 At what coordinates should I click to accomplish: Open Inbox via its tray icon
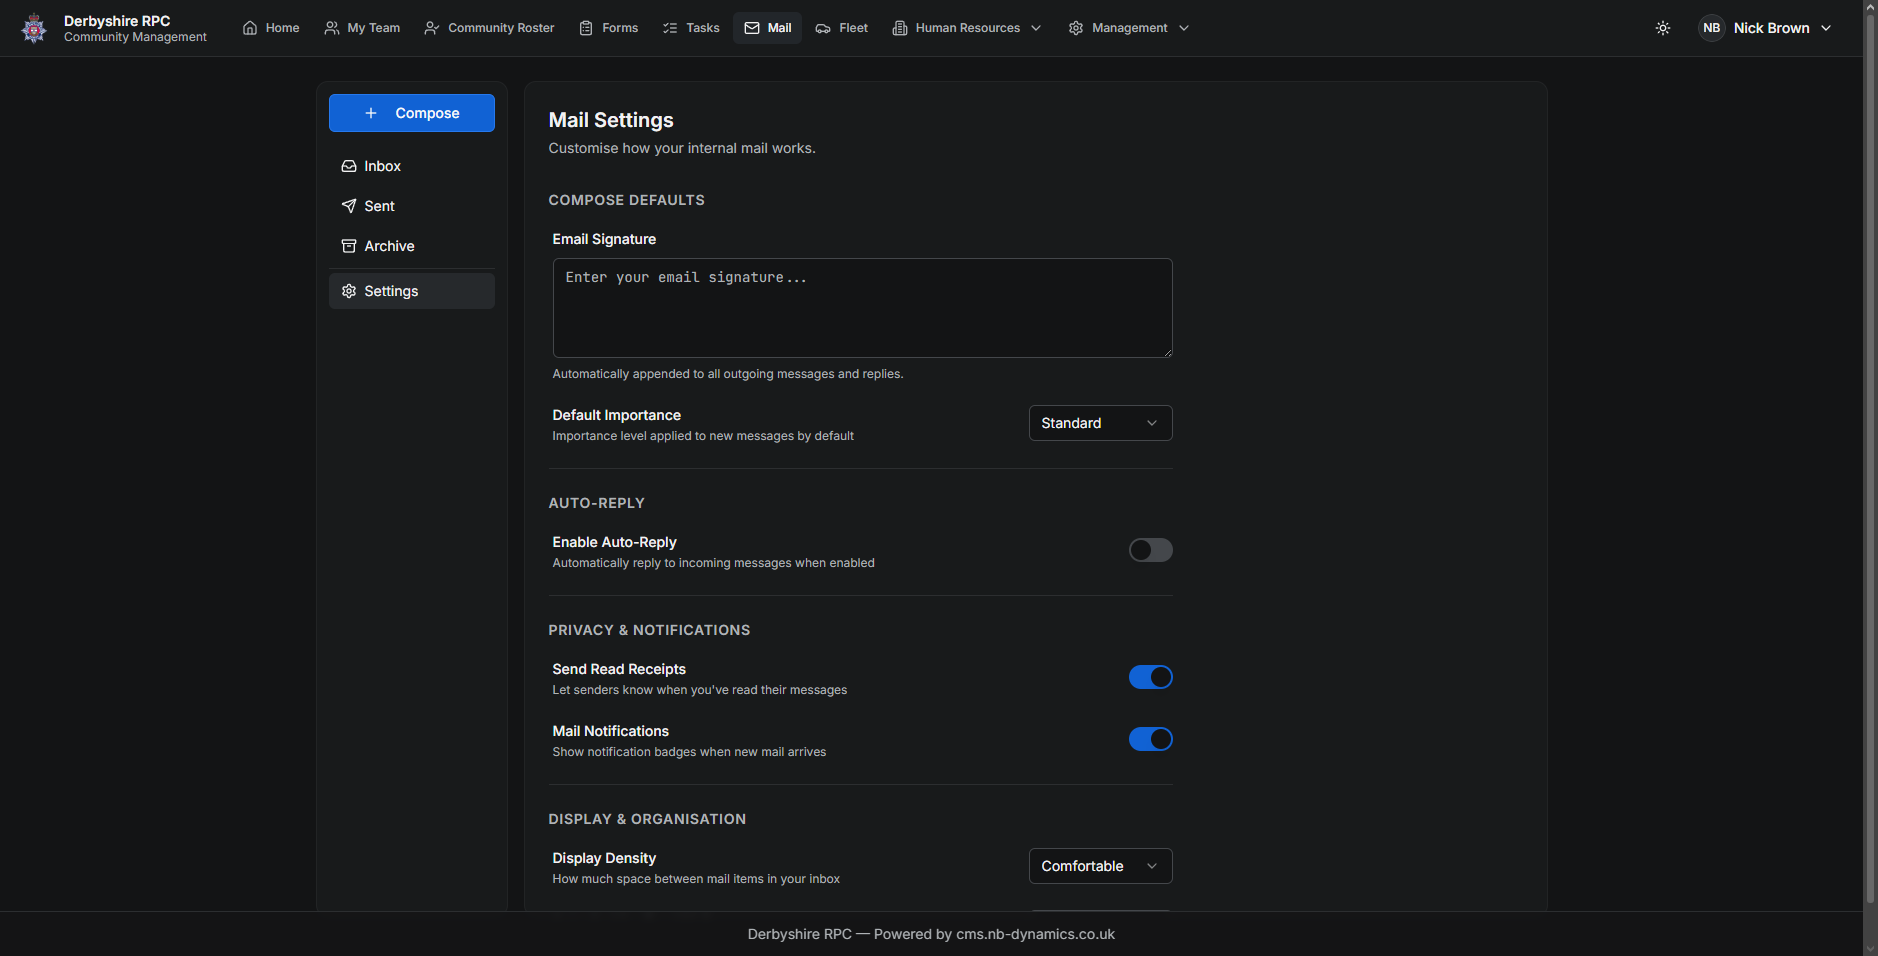349,166
